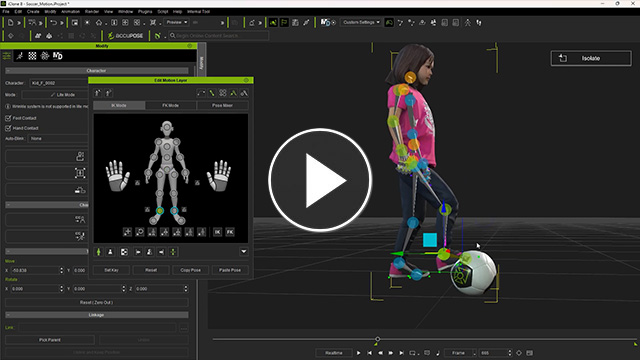Click the green full-body figure icon
Image resolution: width=640 pixels, height=360 pixels.
click(98, 252)
